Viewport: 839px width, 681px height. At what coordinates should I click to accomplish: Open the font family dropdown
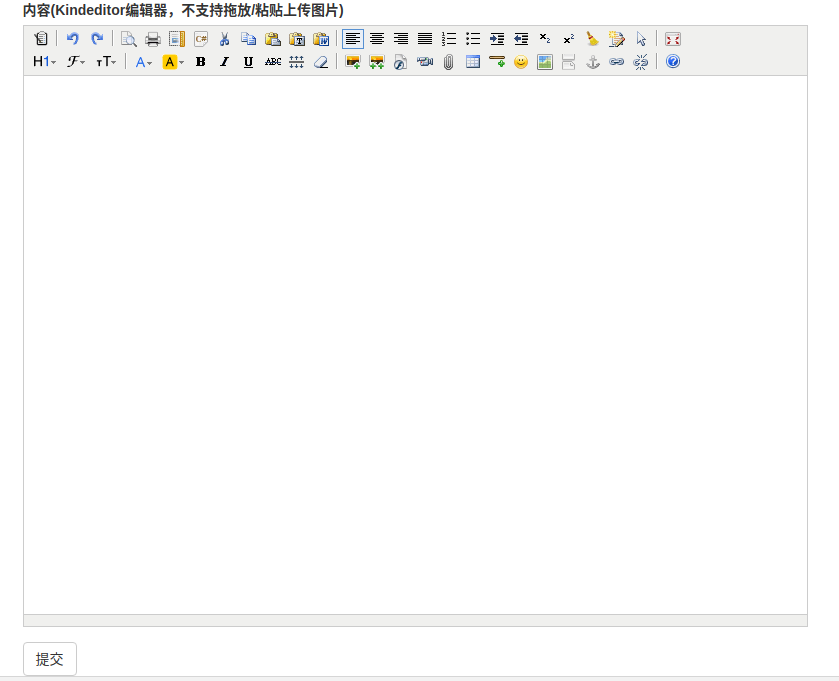(76, 62)
